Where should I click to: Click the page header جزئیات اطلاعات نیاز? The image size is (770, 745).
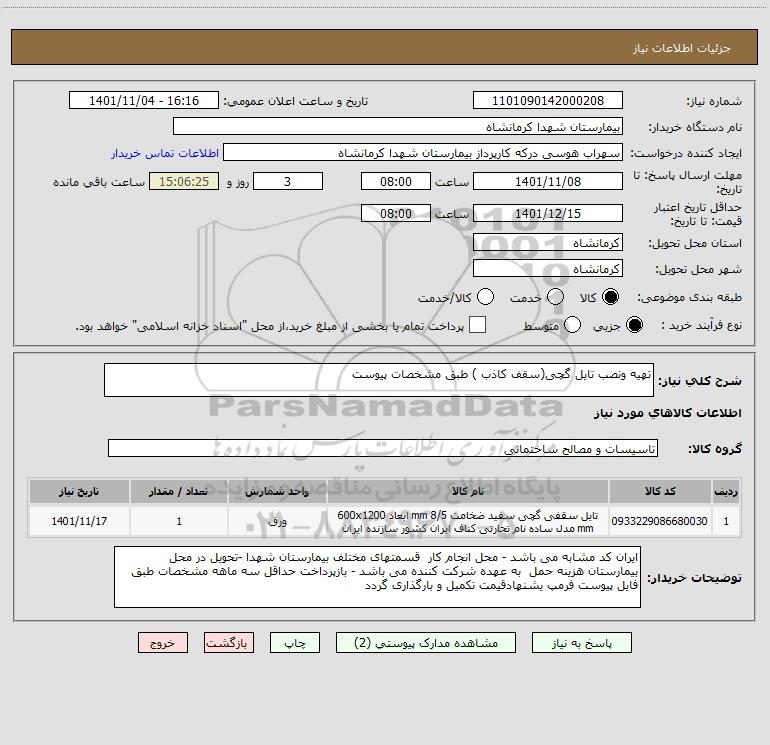point(682,48)
